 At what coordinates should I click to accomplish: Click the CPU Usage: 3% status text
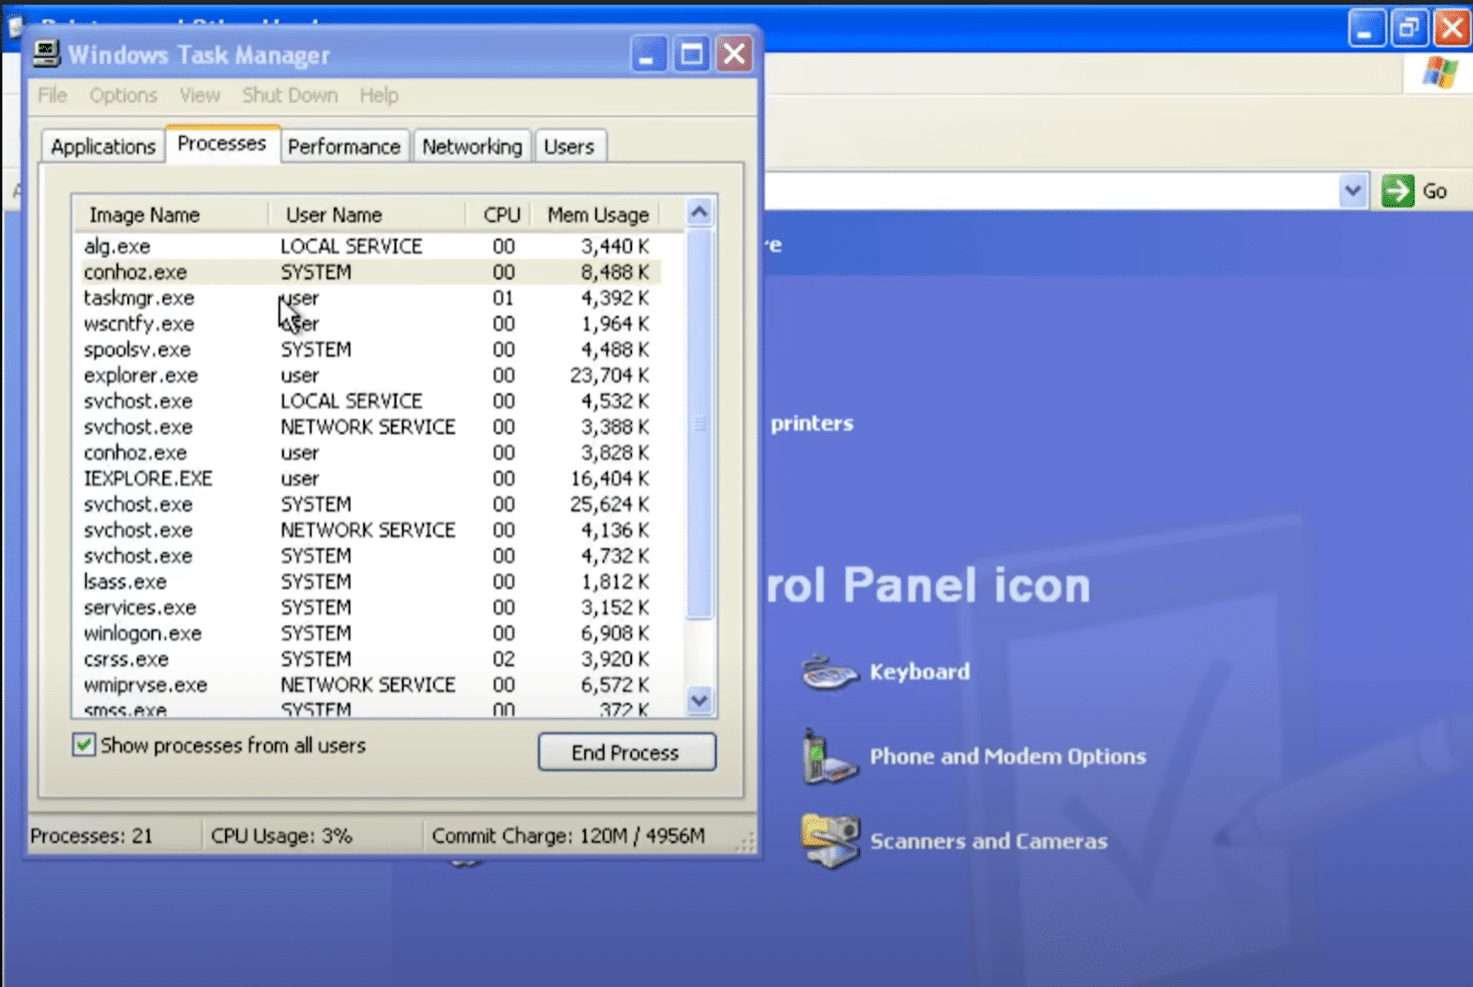[281, 836]
